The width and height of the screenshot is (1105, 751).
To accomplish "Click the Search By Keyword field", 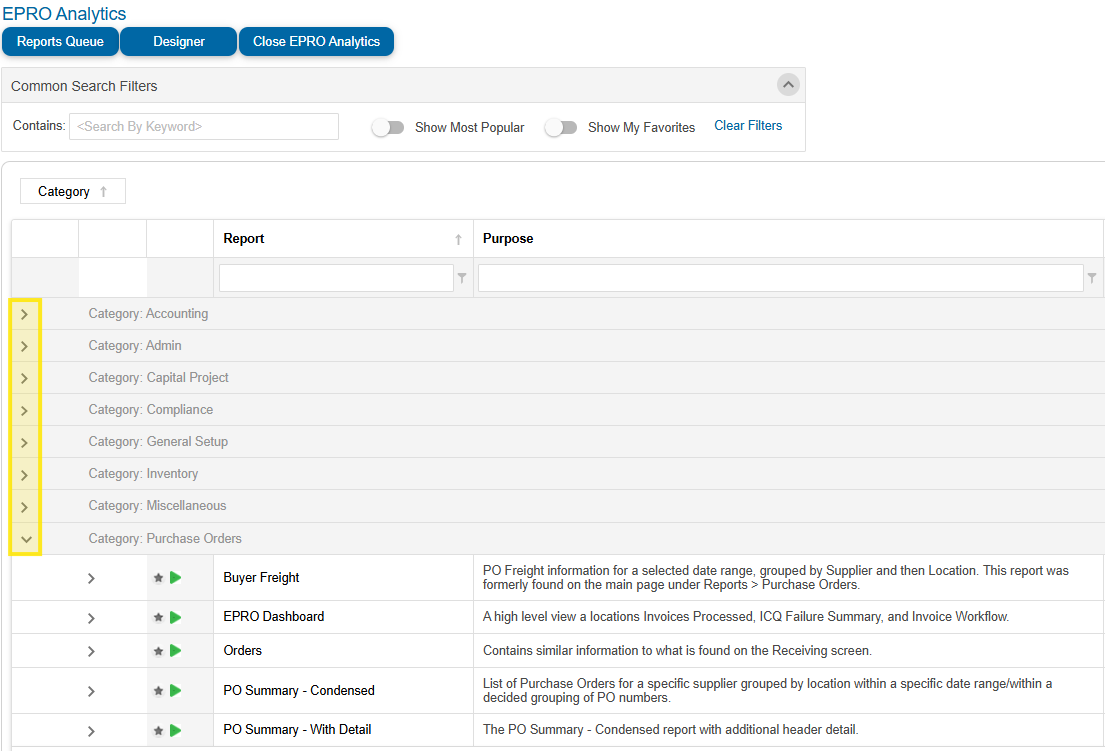I will 204,127.
